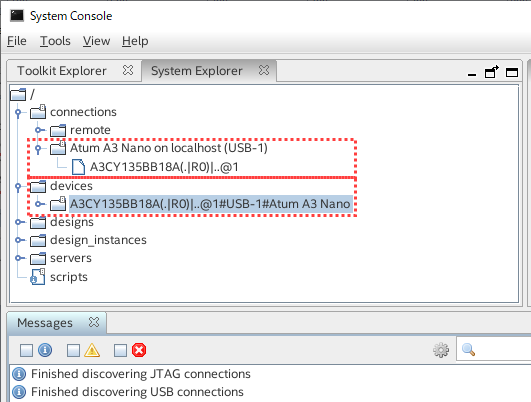The width and height of the screenshot is (531, 402).
Task: Select 'Finished discovering USB connections' message
Action: pyautogui.click(x=137, y=392)
